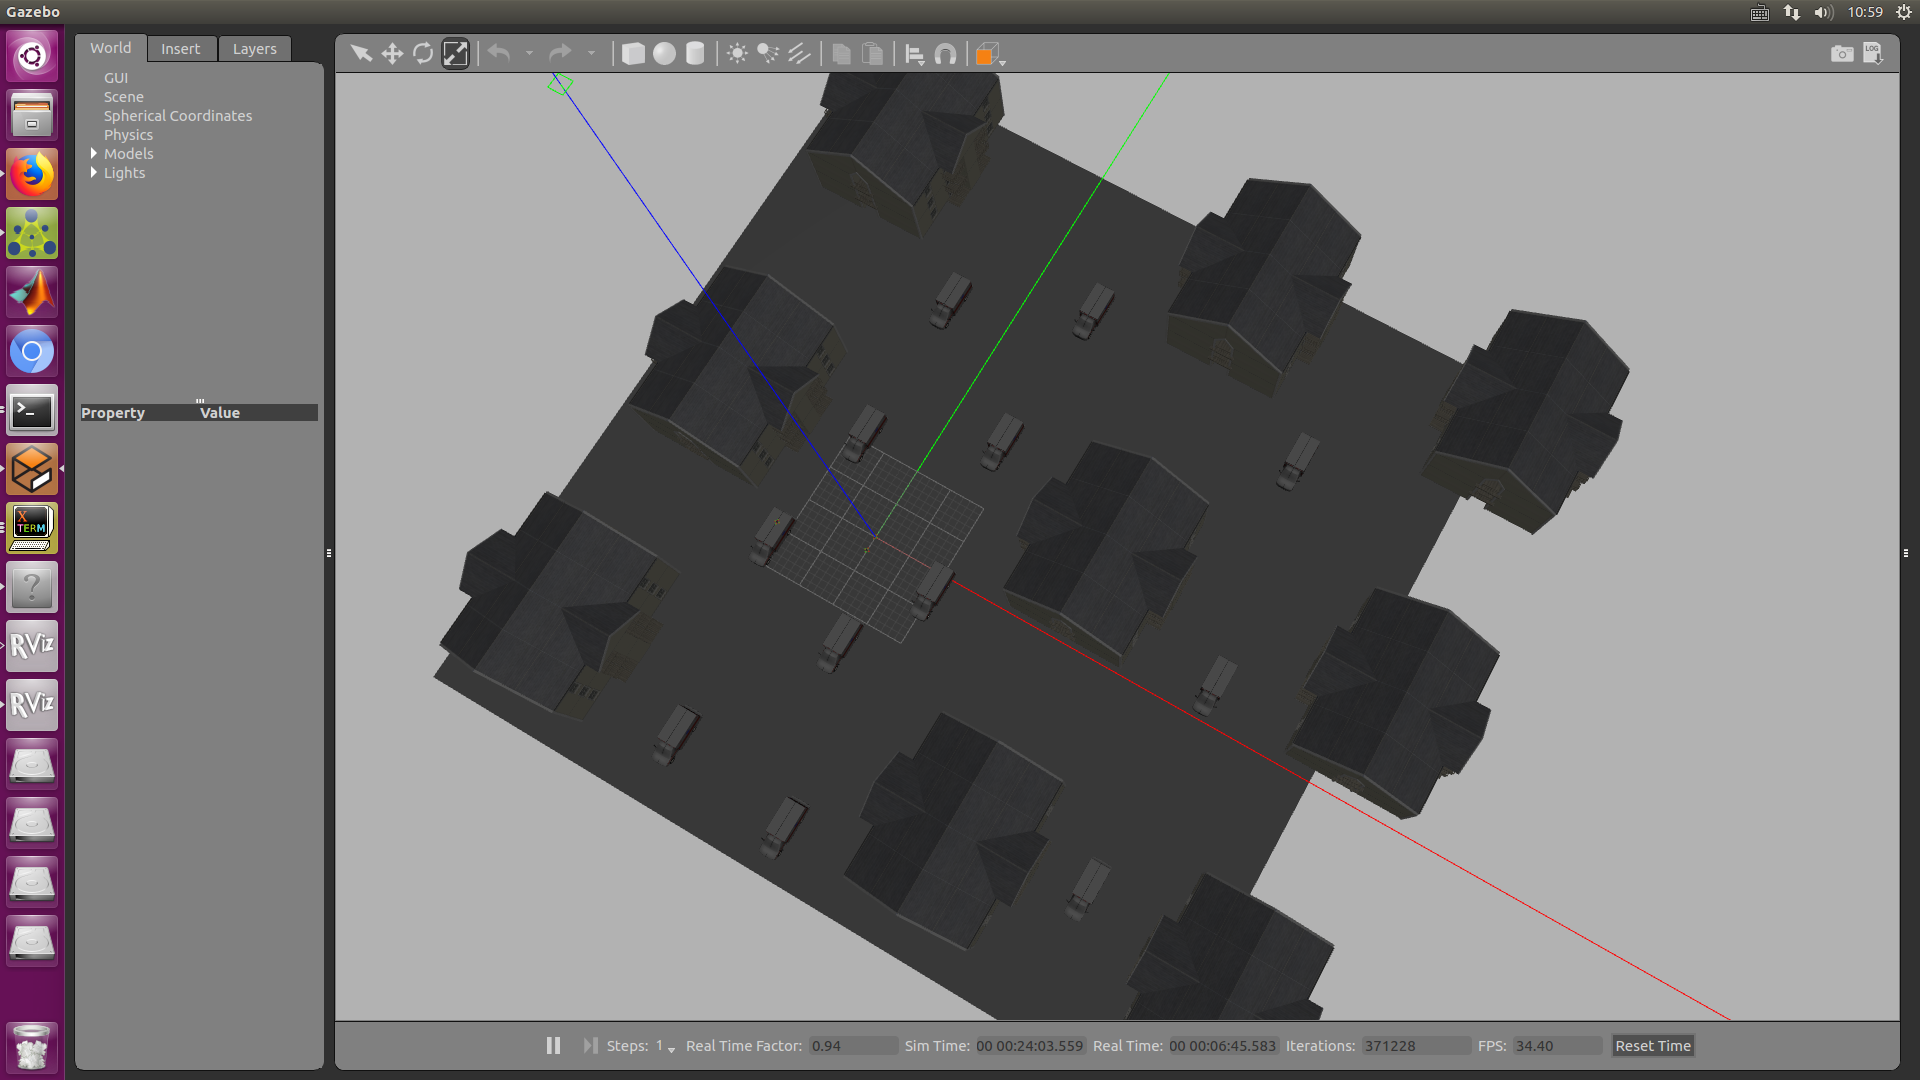Insert a cylinder shape
1920x1080 pixels.
[x=695, y=54]
